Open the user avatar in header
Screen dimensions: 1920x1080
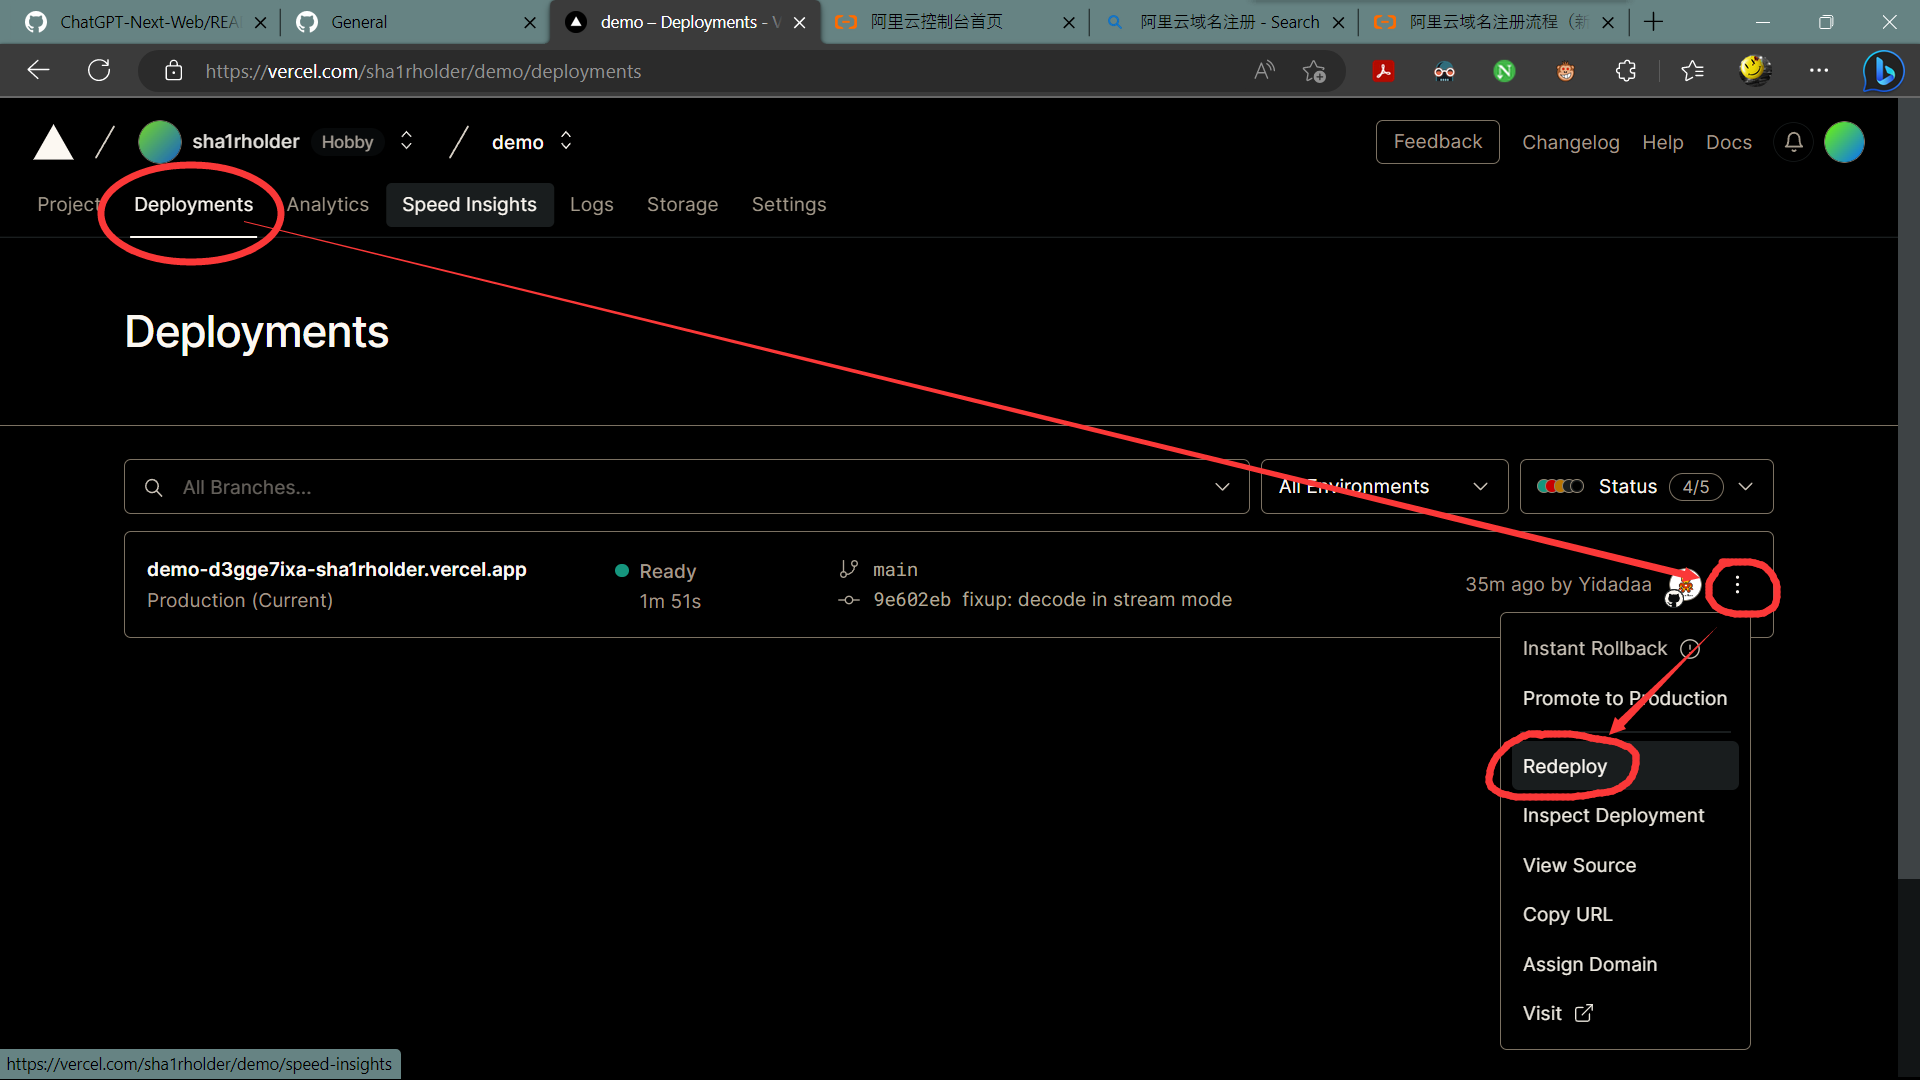(x=1844, y=142)
